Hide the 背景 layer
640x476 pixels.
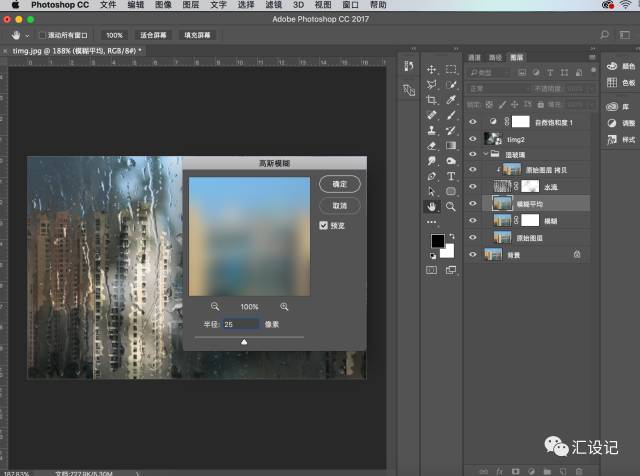click(x=473, y=255)
